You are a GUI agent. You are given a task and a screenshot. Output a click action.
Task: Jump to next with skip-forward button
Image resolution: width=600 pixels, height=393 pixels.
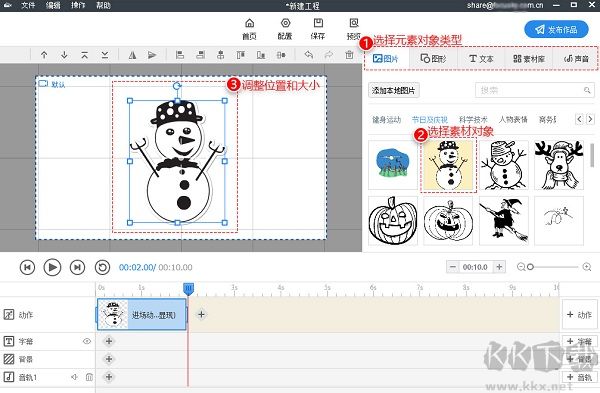click(77, 267)
